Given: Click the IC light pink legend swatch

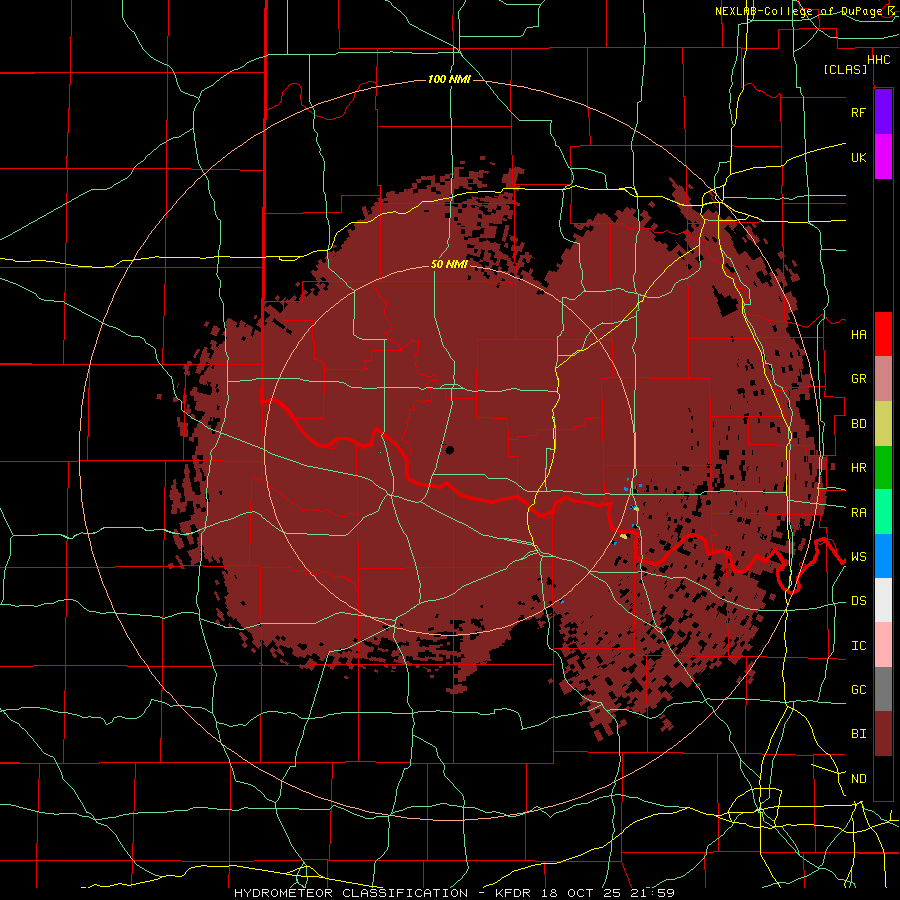Looking at the screenshot, I should click(x=883, y=645).
